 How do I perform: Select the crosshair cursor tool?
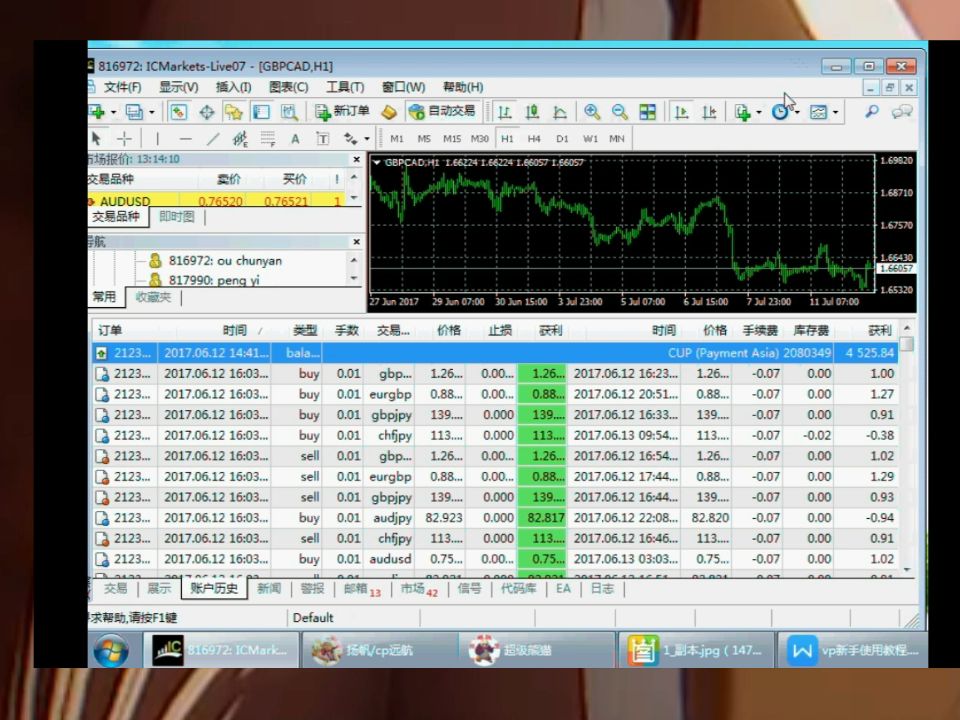(x=124, y=139)
